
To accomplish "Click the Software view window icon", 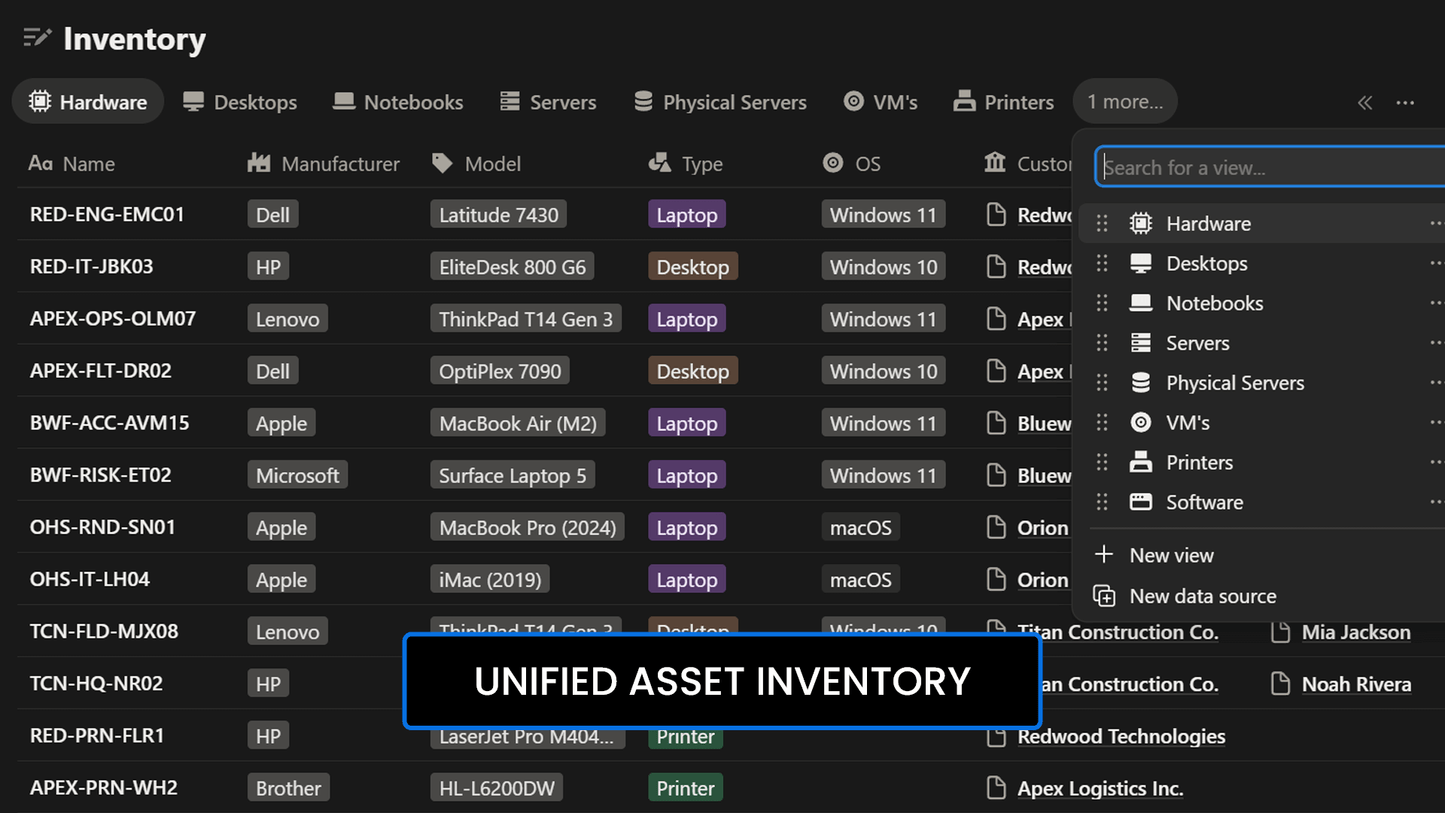I will pyautogui.click(x=1140, y=503).
